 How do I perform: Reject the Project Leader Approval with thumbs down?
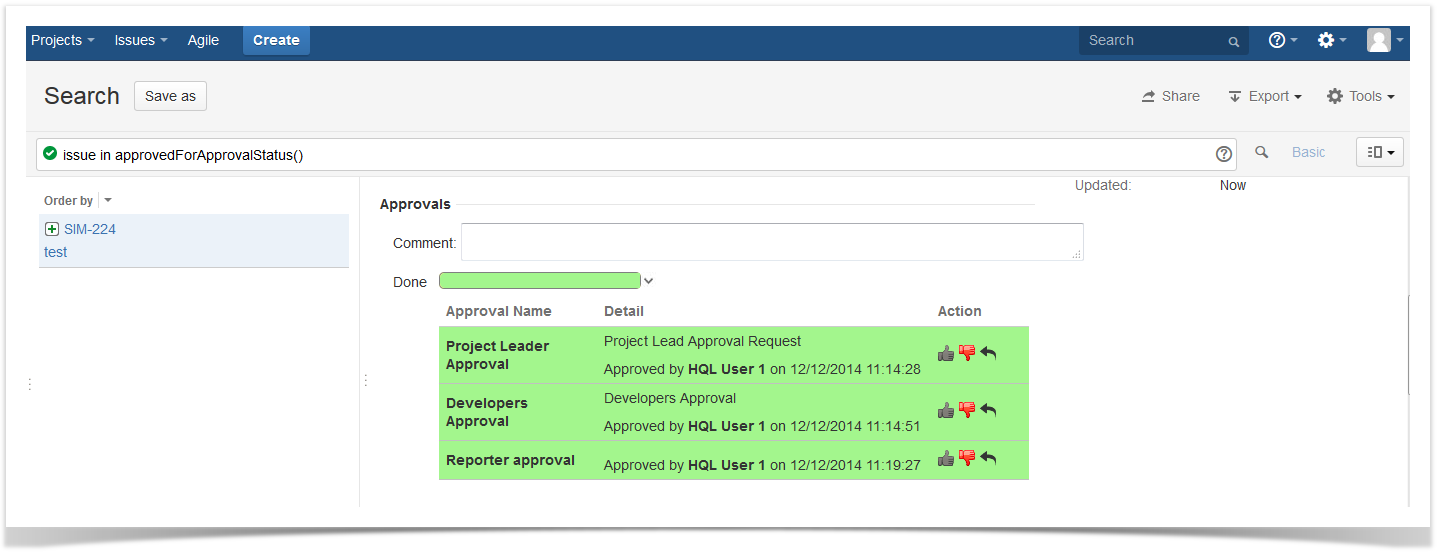coord(967,353)
